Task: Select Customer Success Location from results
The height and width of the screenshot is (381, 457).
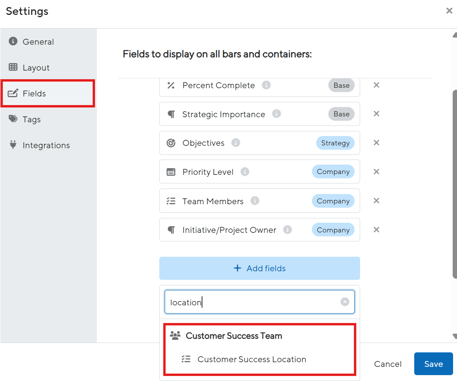Action: coord(252,359)
